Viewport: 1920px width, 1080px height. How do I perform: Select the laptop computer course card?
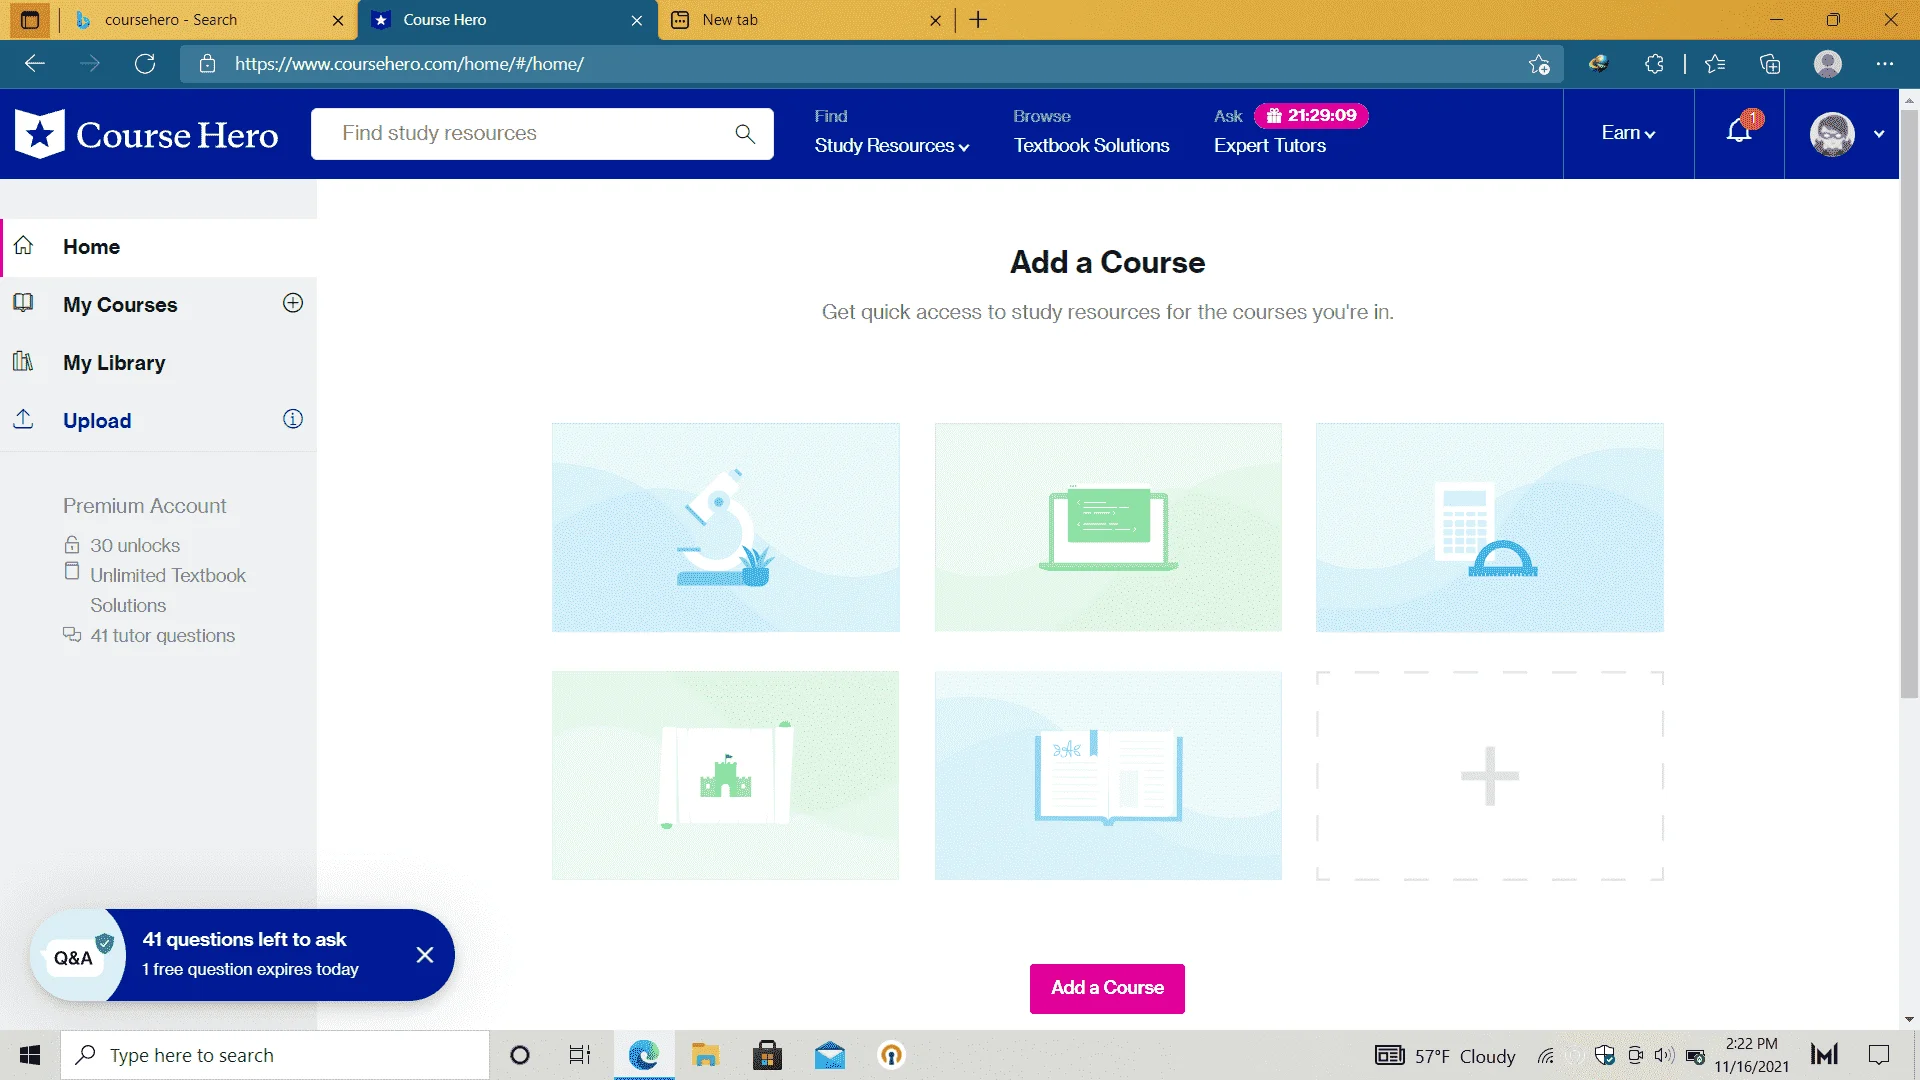click(1108, 527)
